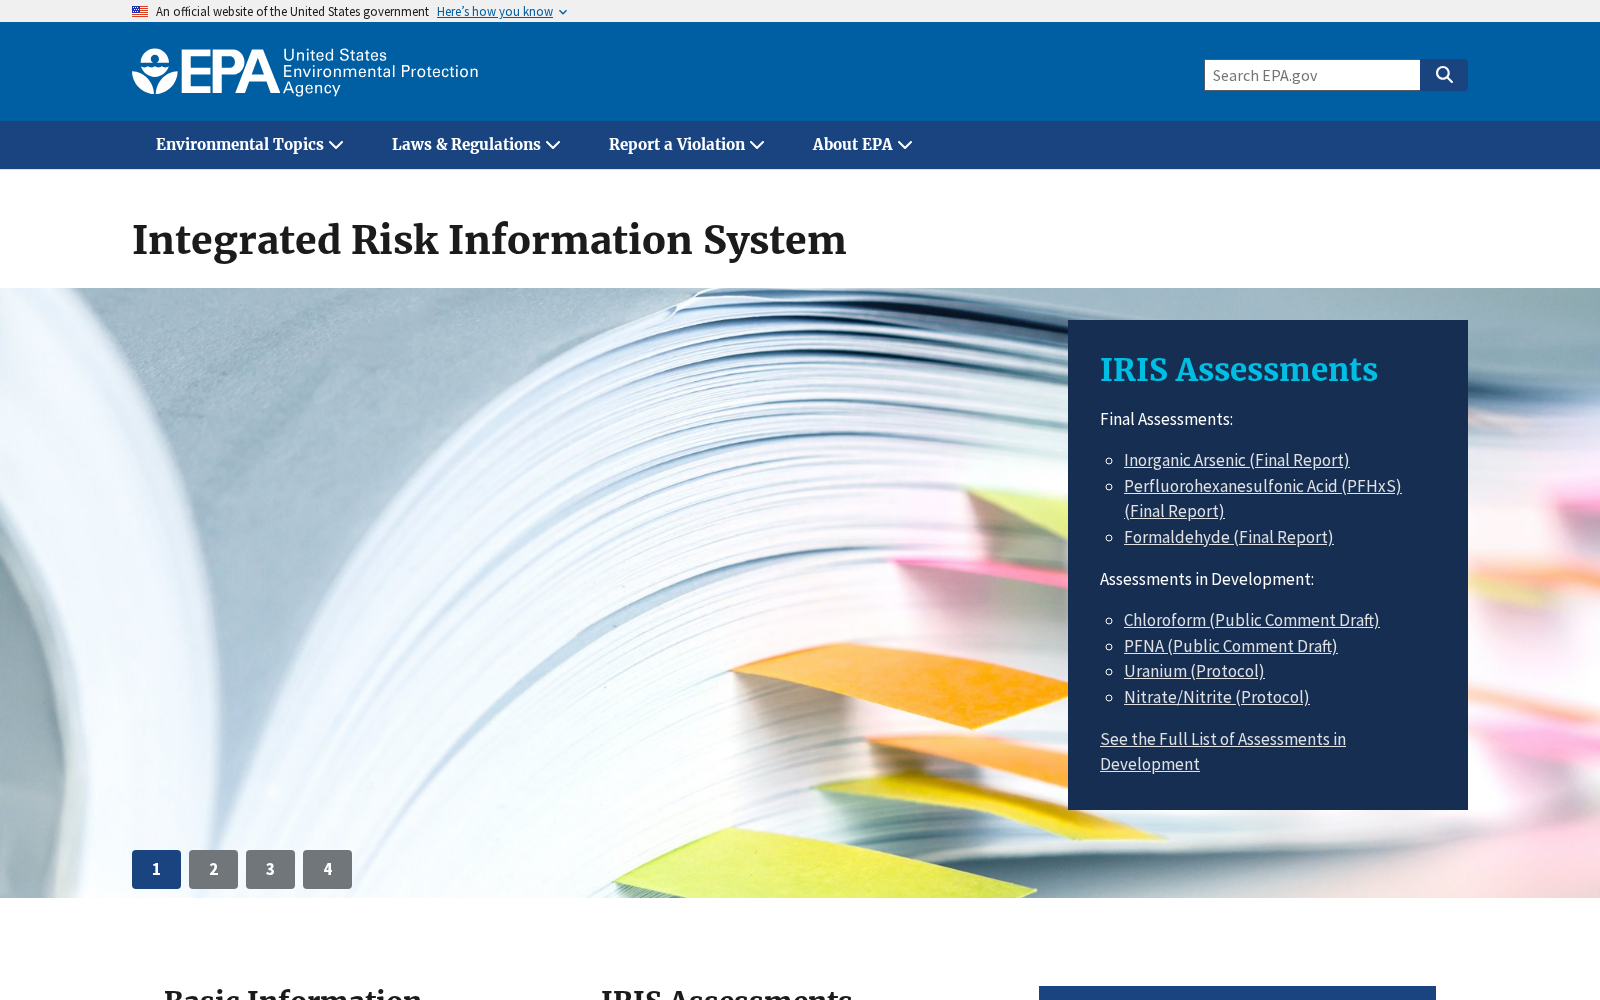Click "Final Assessments:" label

pos(1166,419)
